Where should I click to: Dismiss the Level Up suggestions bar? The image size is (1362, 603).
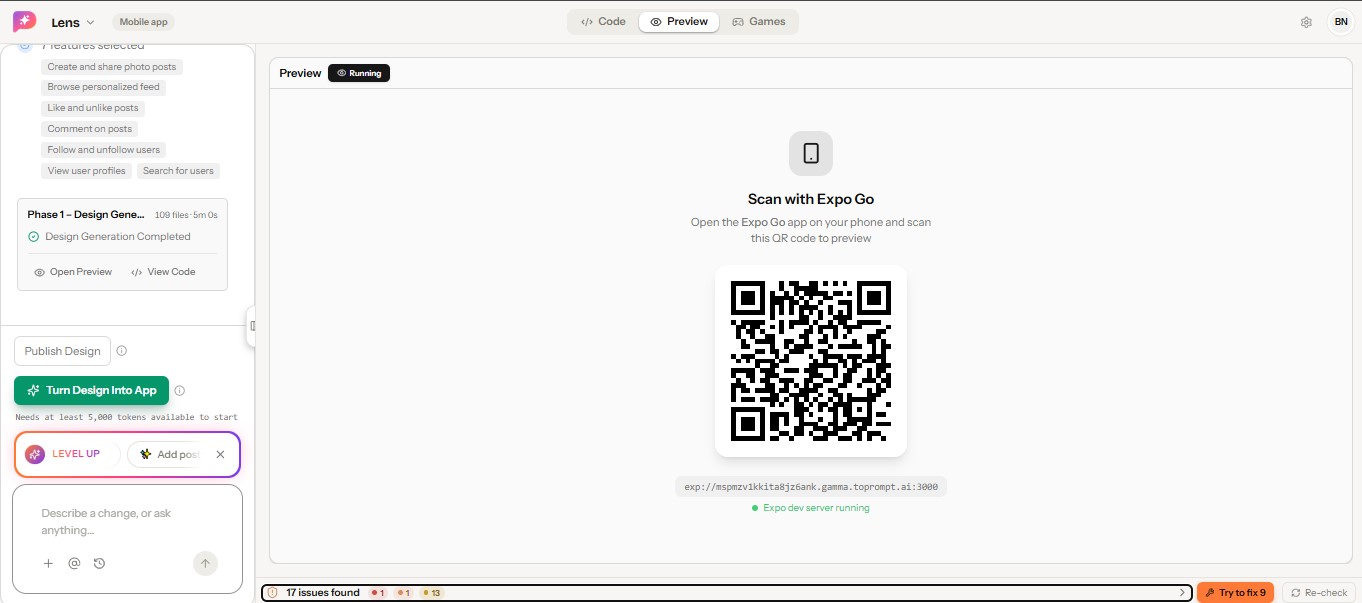pos(220,454)
